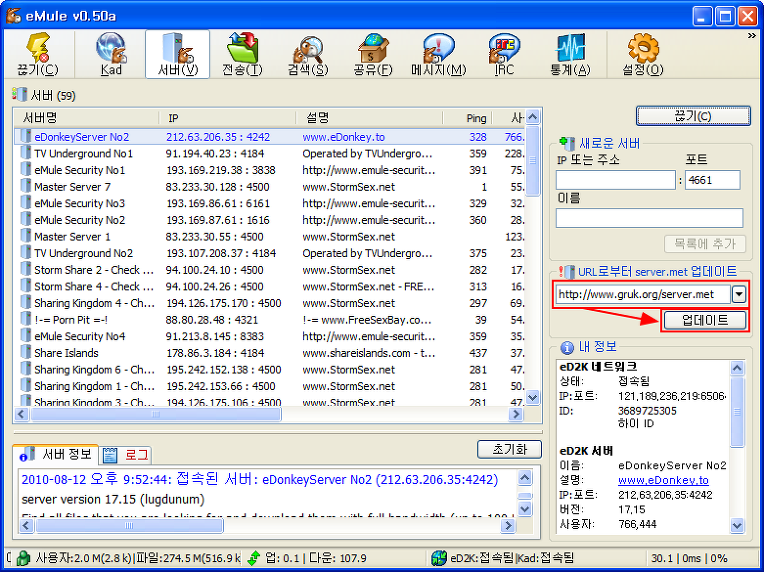Screen dimensions: 764x572
Task: Click my info panel scroll up arrow
Action: pyautogui.click(x=737, y=368)
